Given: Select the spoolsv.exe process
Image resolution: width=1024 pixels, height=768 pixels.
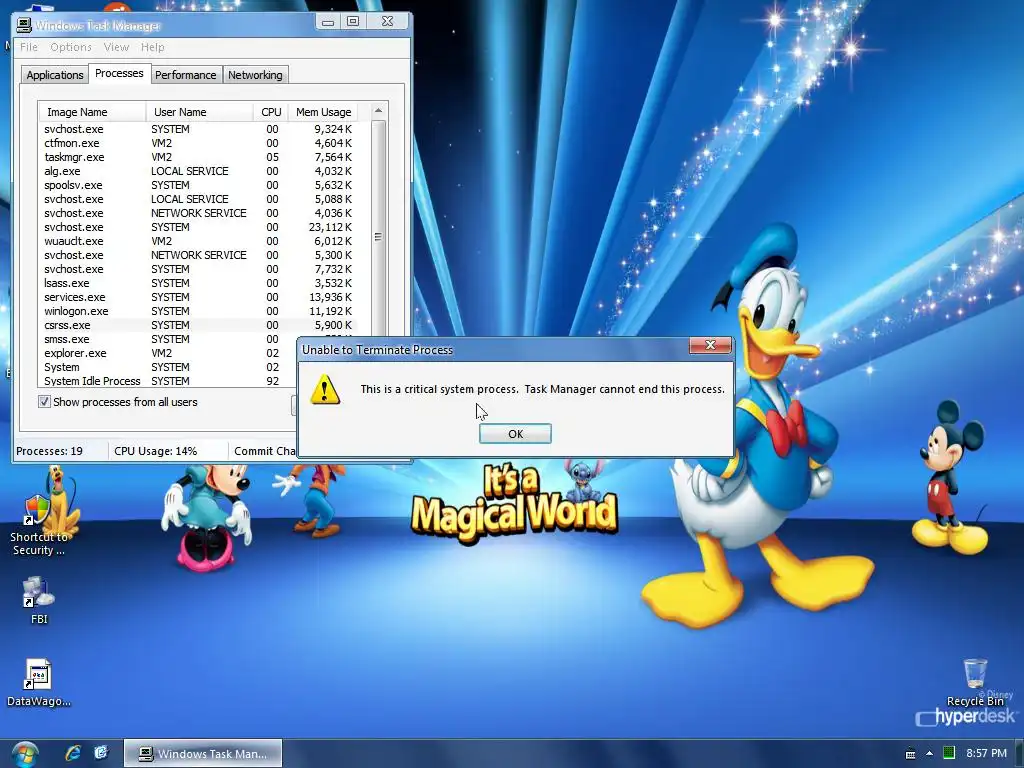Looking at the screenshot, I should coord(199,185).
